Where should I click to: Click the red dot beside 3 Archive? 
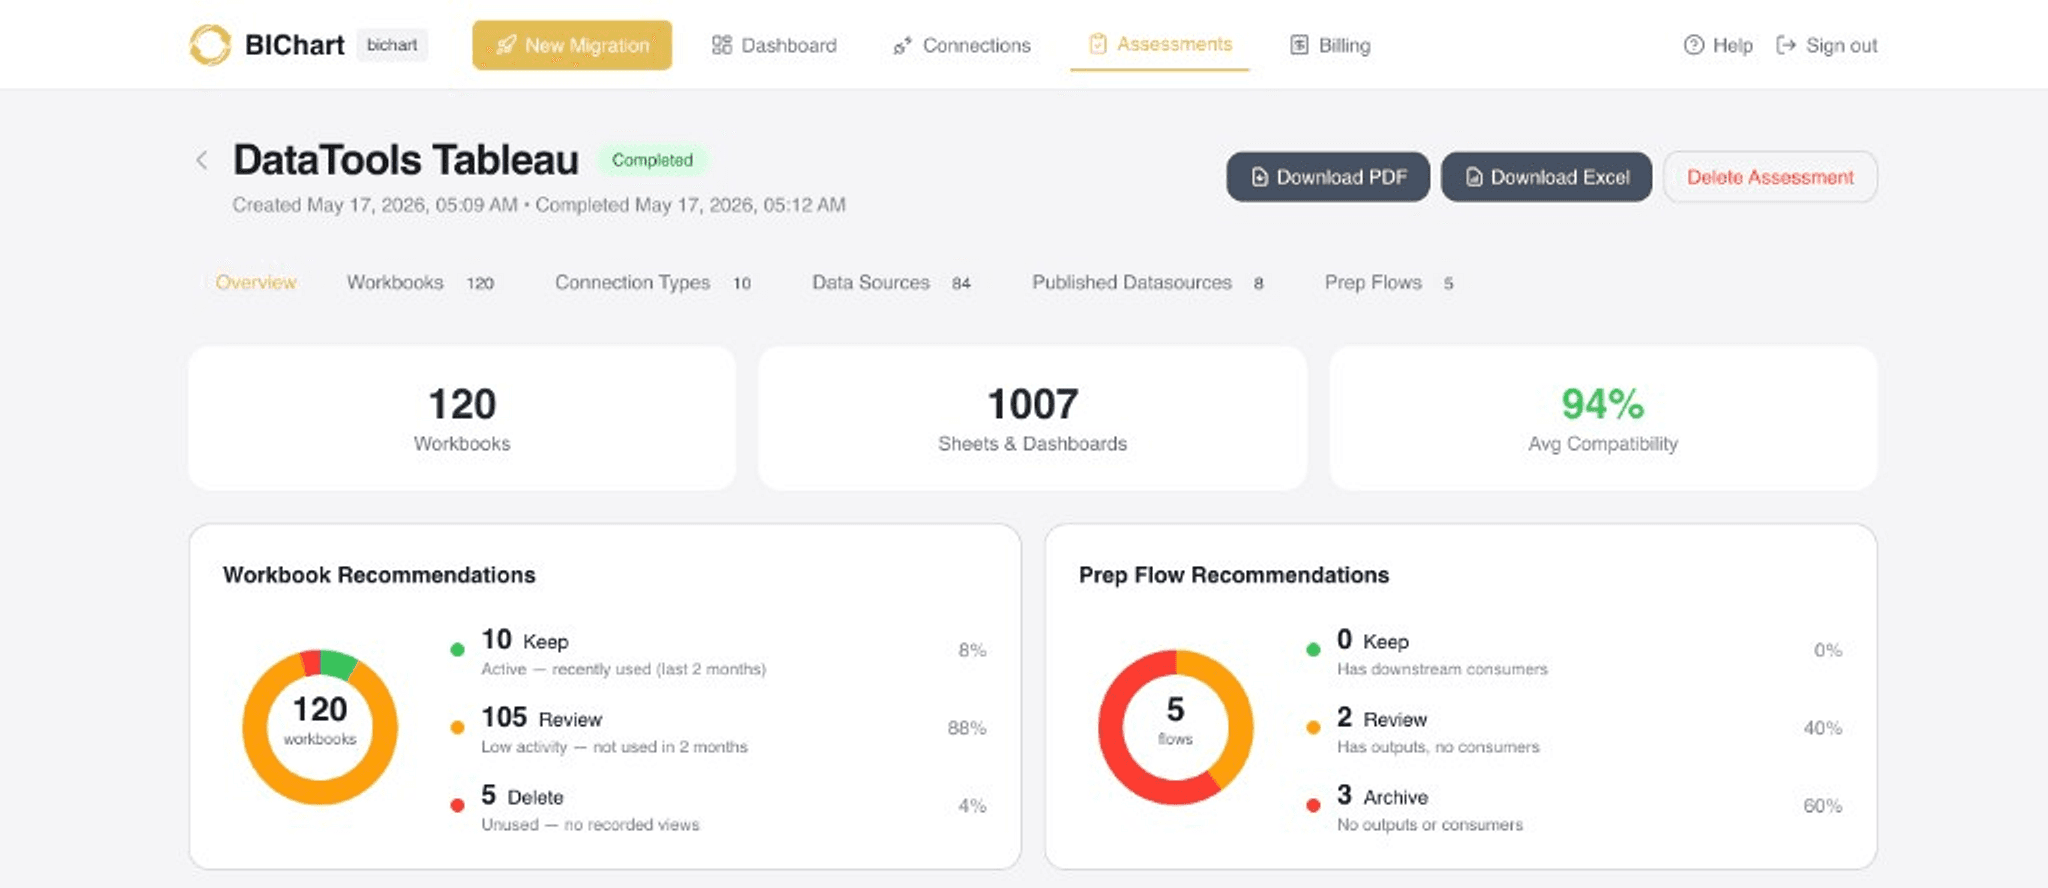(1313, 806)
